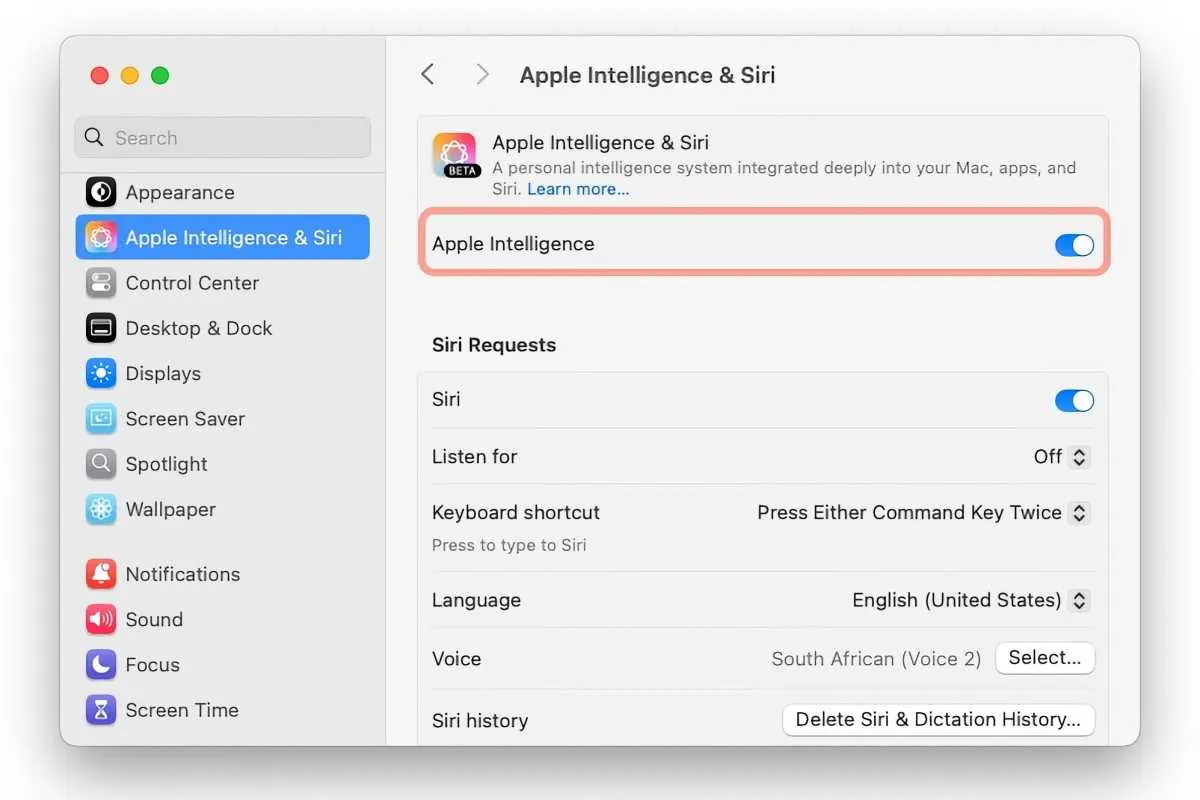Click the green full screen button
Viewport: 1200px width, 800px height.
[x=160, y=75]
